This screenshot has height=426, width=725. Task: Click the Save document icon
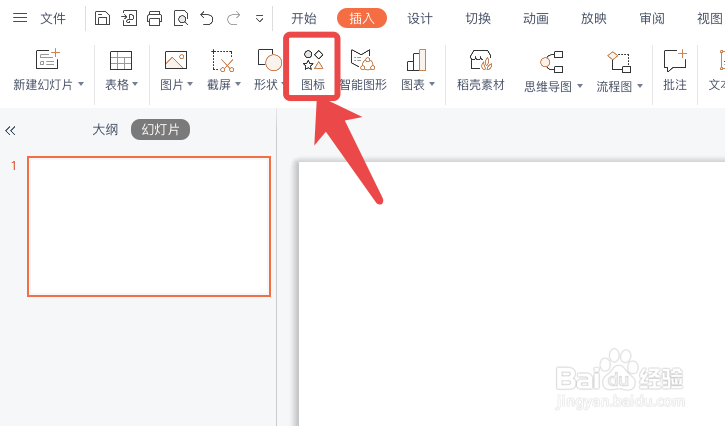(x=102, y=18)
